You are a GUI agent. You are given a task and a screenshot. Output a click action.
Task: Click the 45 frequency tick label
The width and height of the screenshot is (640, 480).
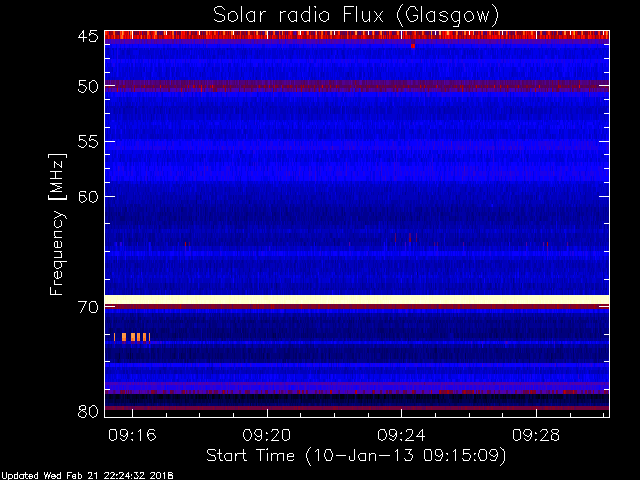[x=88, y=37]
